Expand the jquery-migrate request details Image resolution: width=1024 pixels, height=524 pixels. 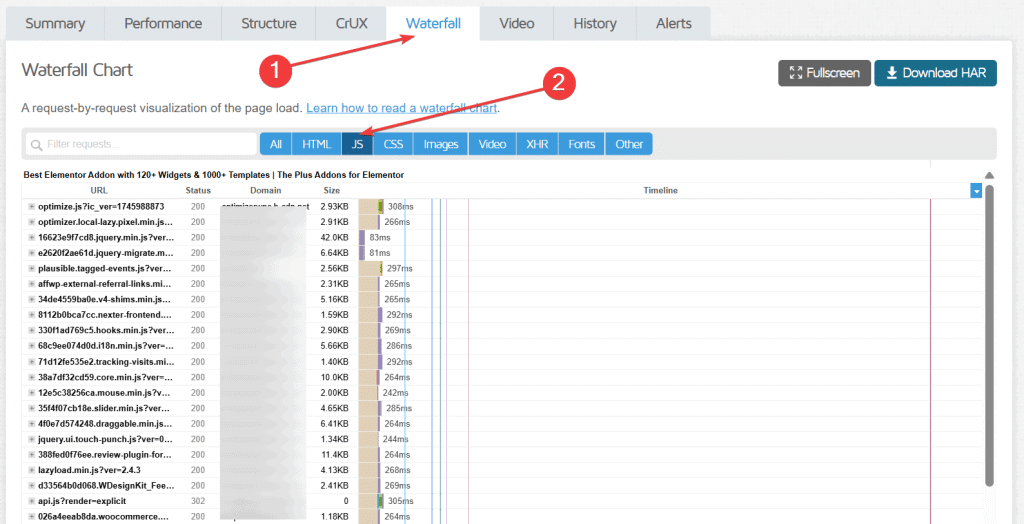click(x=31, y=253)
